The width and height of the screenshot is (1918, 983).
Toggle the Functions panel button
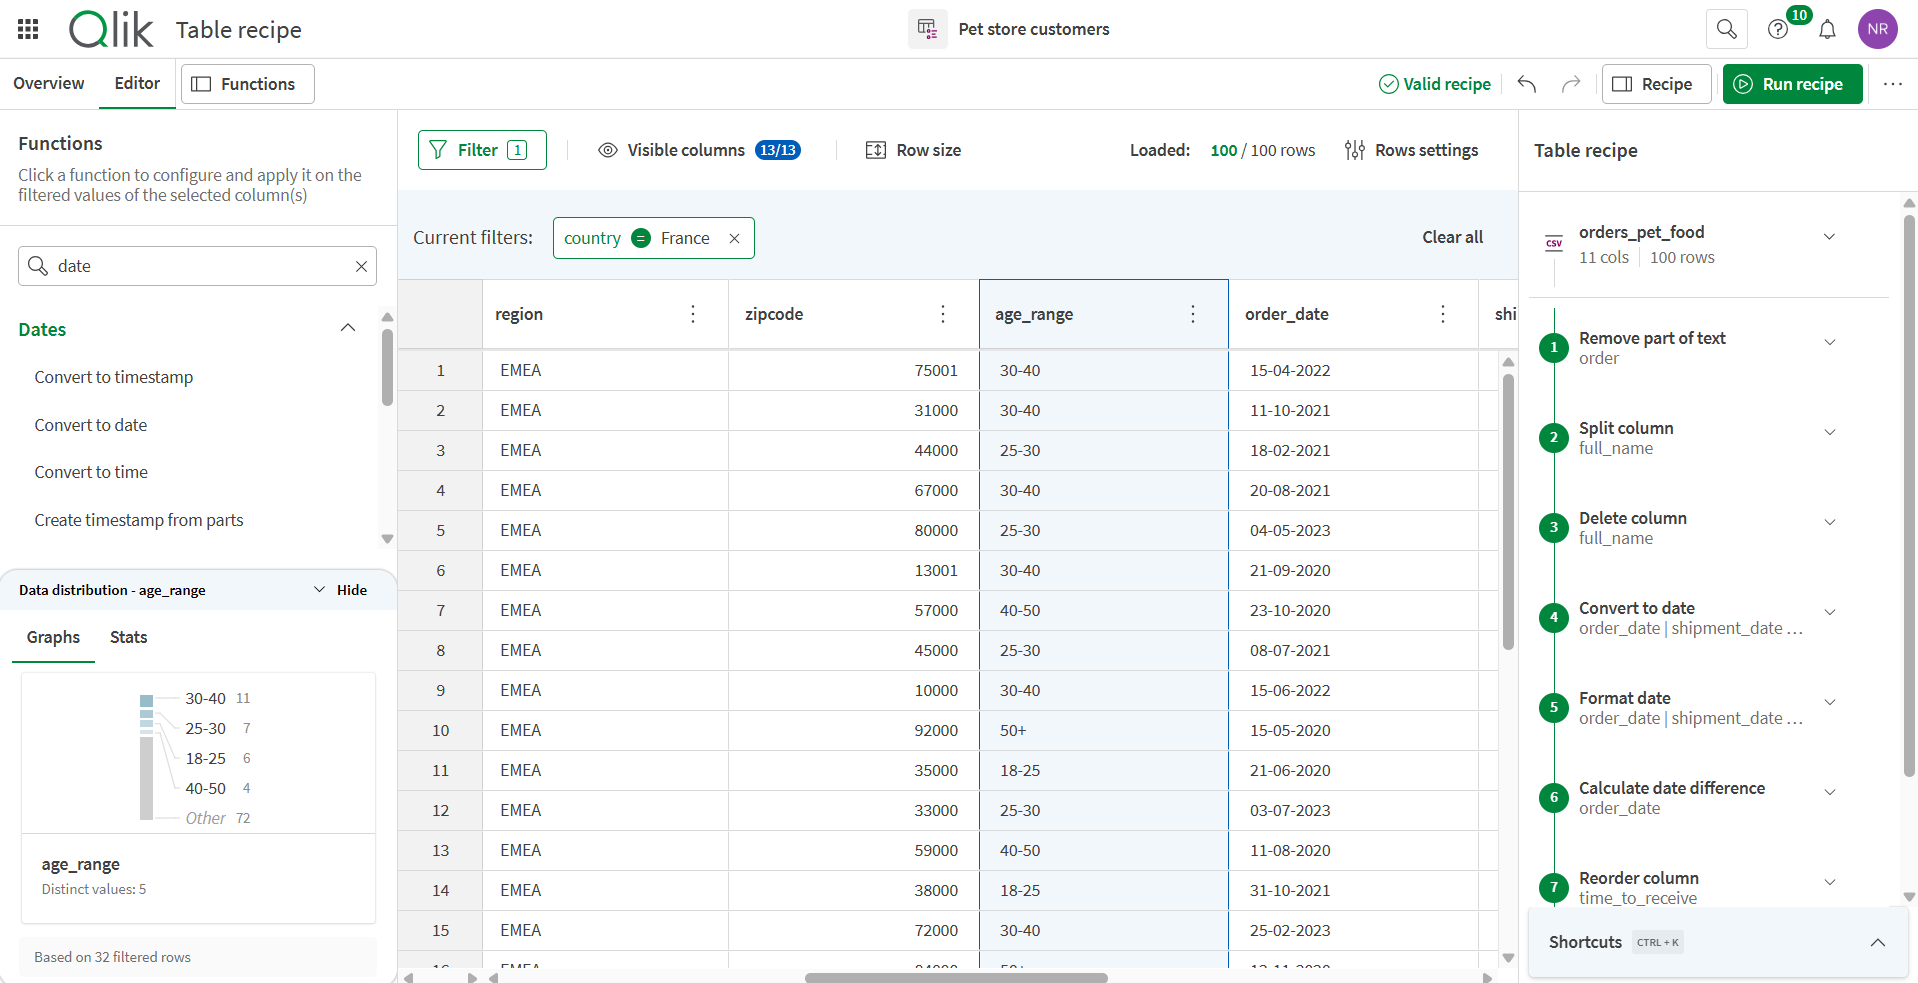247,84
